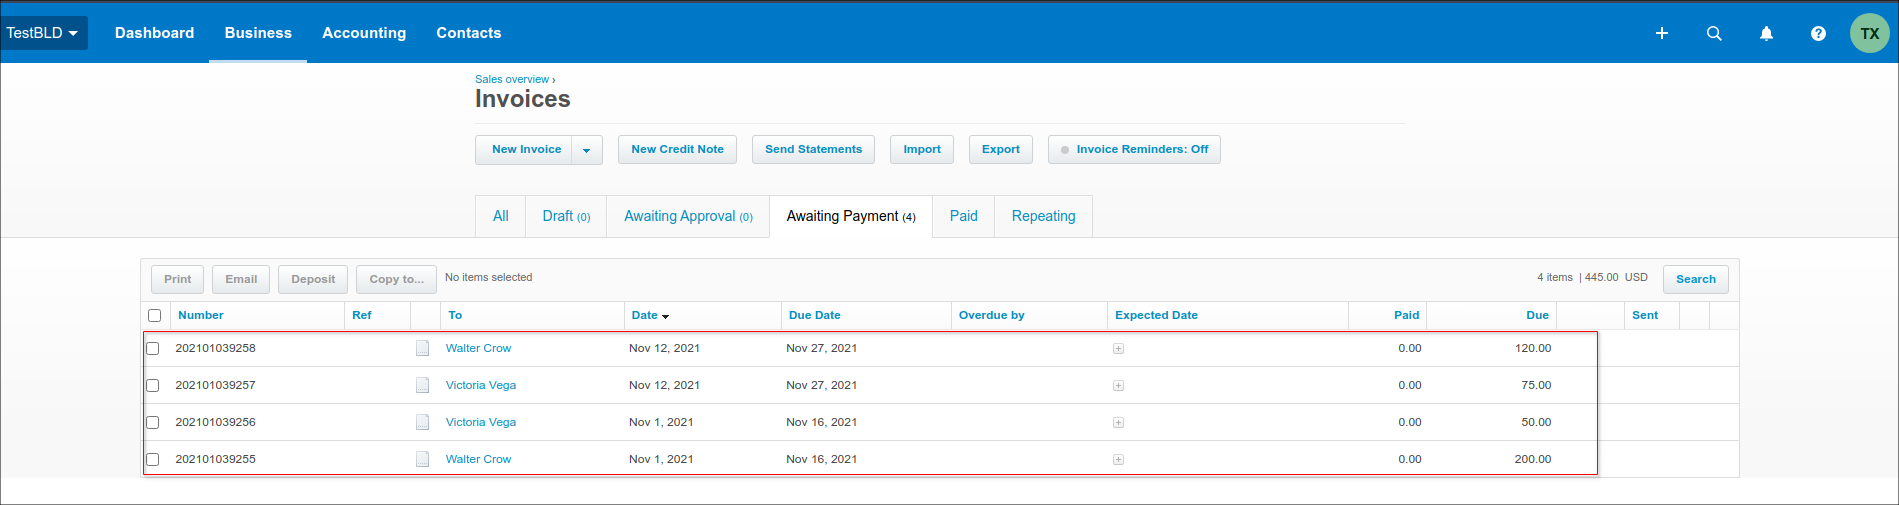
Task: Sort by the Sent column header
Action: pyautogui.click(x=1644, y=315)
